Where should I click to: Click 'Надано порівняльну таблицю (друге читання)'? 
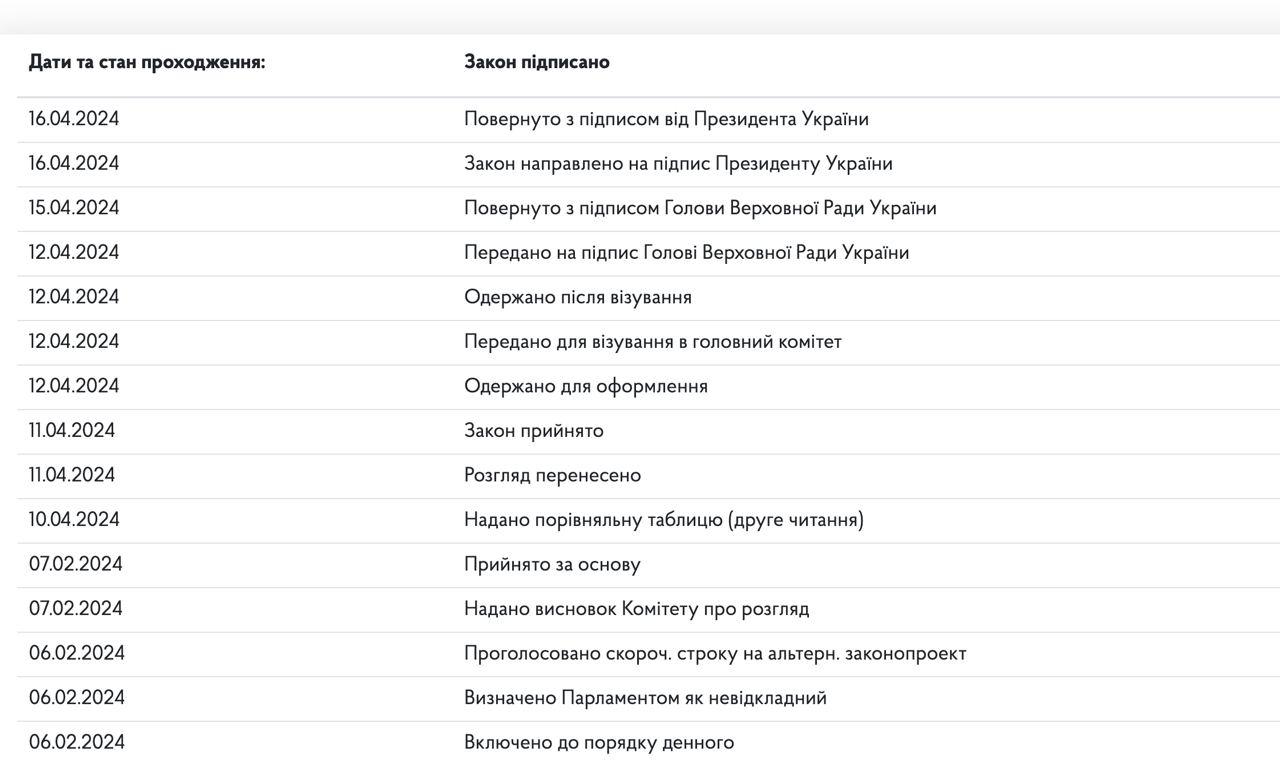[664, 520]
